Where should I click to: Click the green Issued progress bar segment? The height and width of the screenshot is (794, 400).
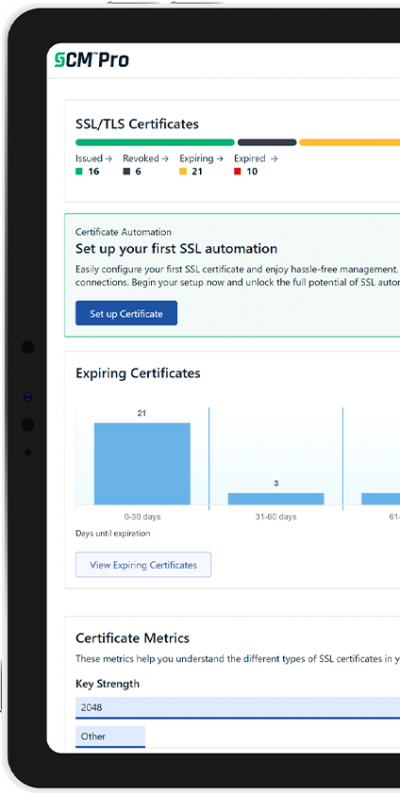click(x=155, y=142)
